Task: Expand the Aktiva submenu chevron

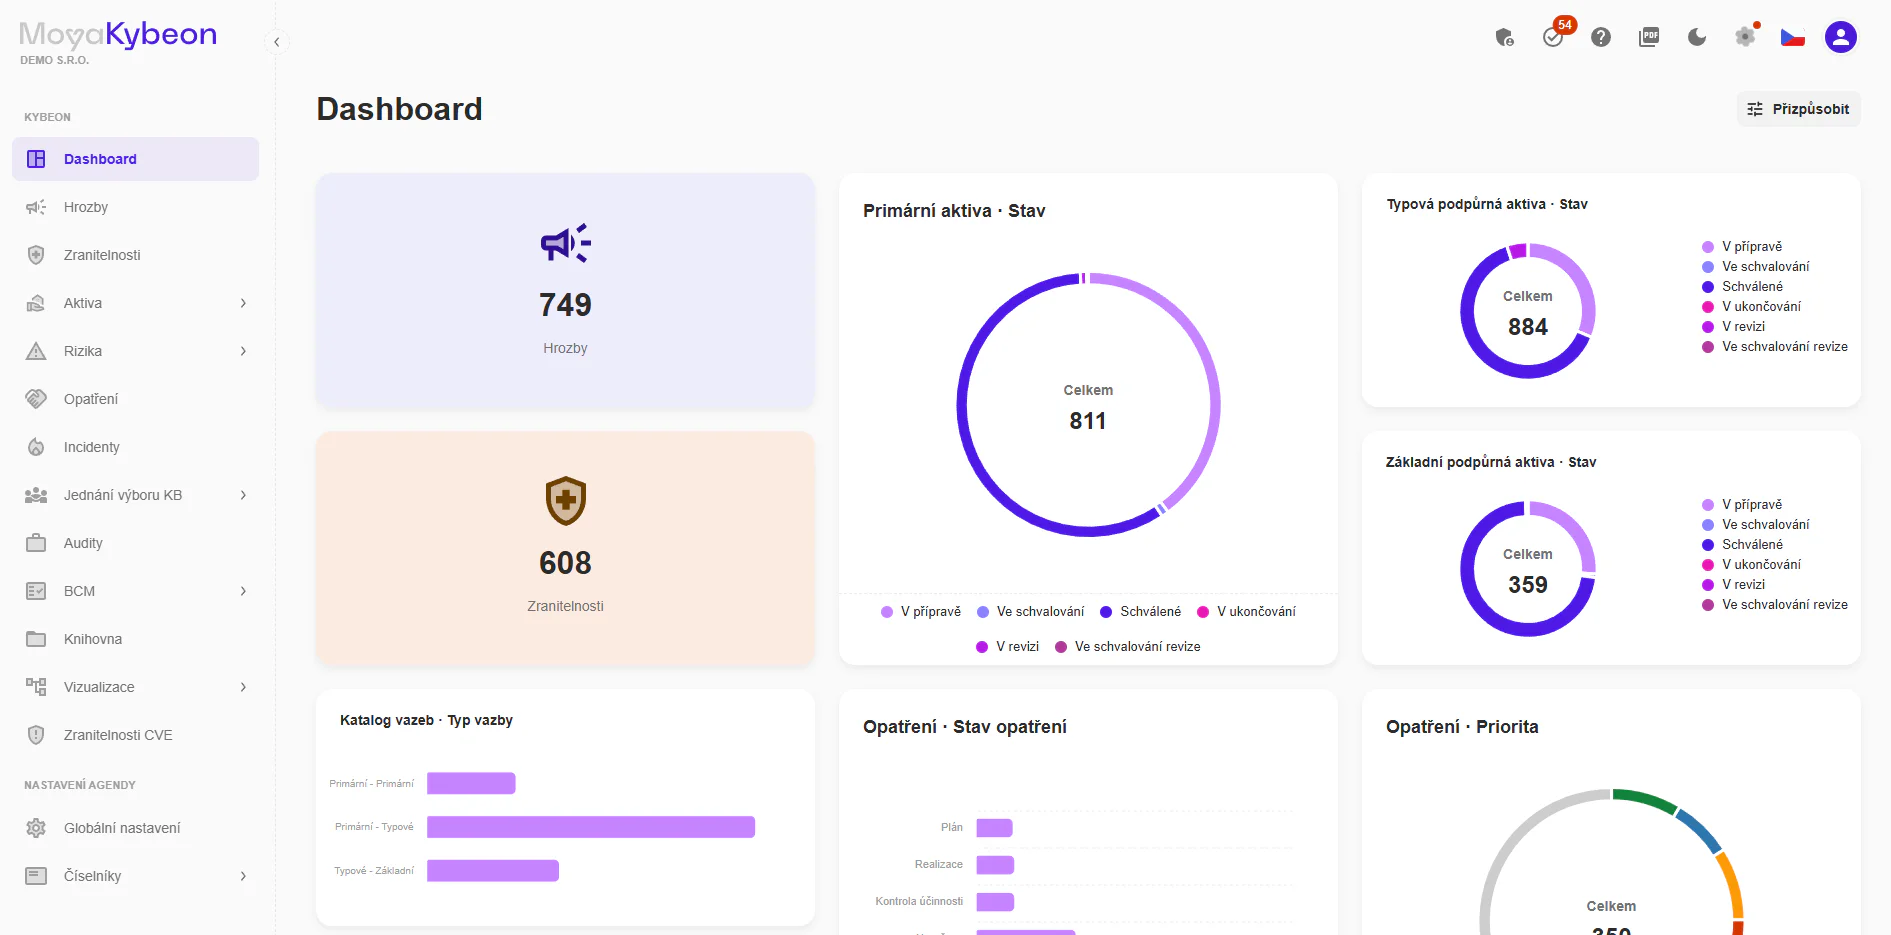Action: (243, 303)
